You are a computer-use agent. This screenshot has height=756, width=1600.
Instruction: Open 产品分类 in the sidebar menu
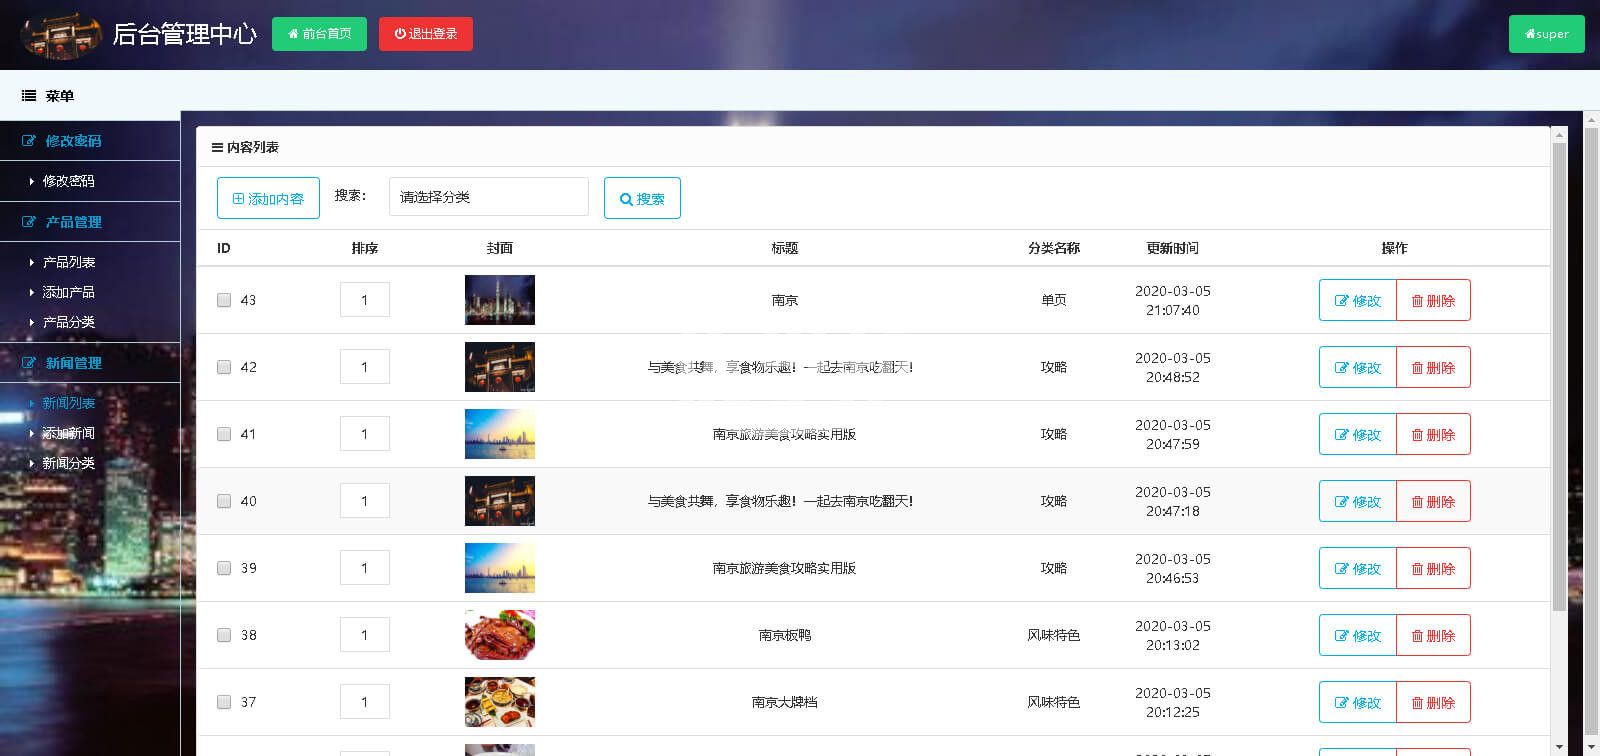pyautogui.click(x=68, y=322)
